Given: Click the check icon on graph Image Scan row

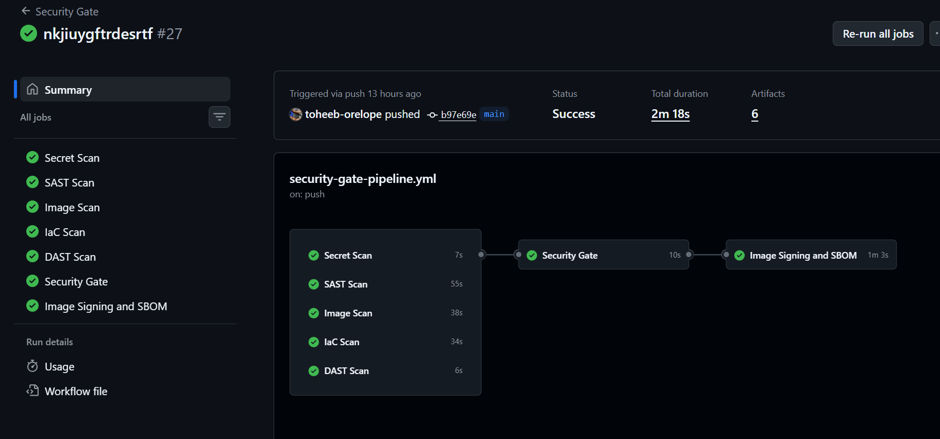Looking at the screenshot, I should (313, 313).
